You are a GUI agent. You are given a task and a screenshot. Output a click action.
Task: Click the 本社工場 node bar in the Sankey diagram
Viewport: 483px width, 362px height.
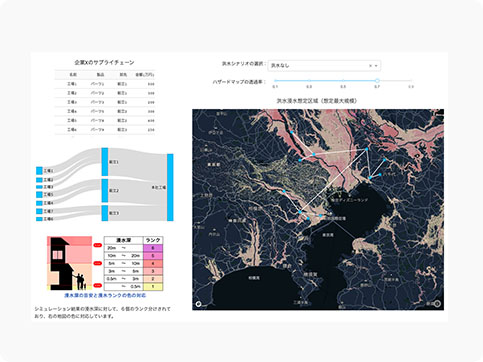pos(170,187)
